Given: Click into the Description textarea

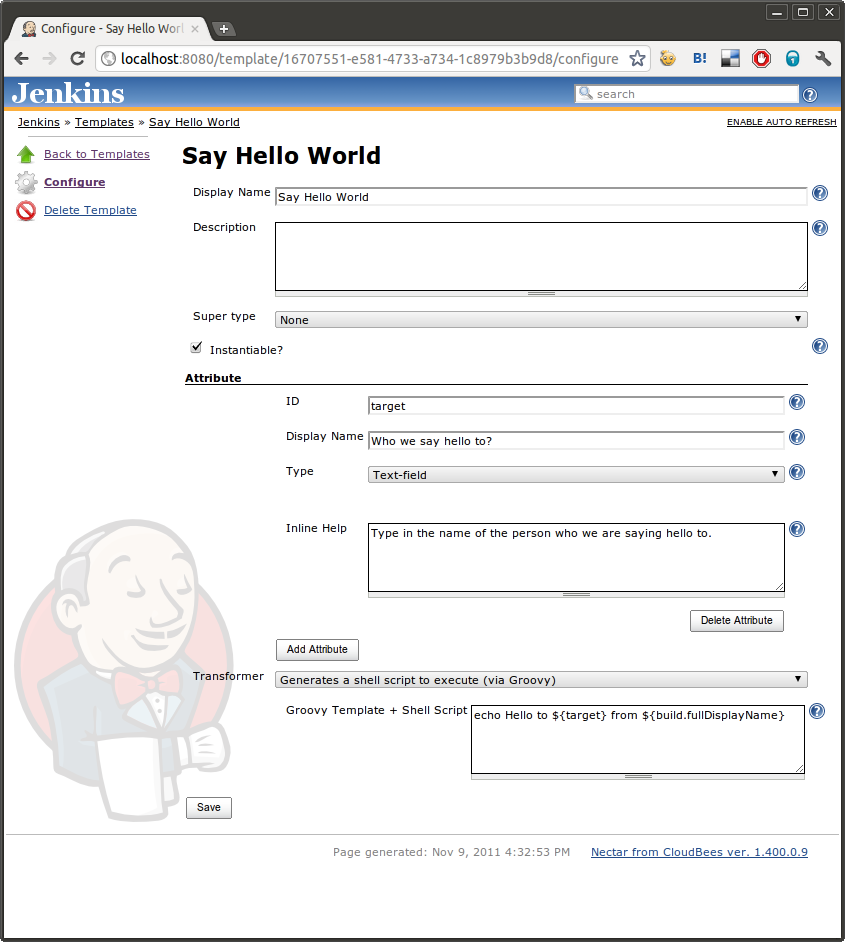Looking at the screenshot, I should (541, 257).
